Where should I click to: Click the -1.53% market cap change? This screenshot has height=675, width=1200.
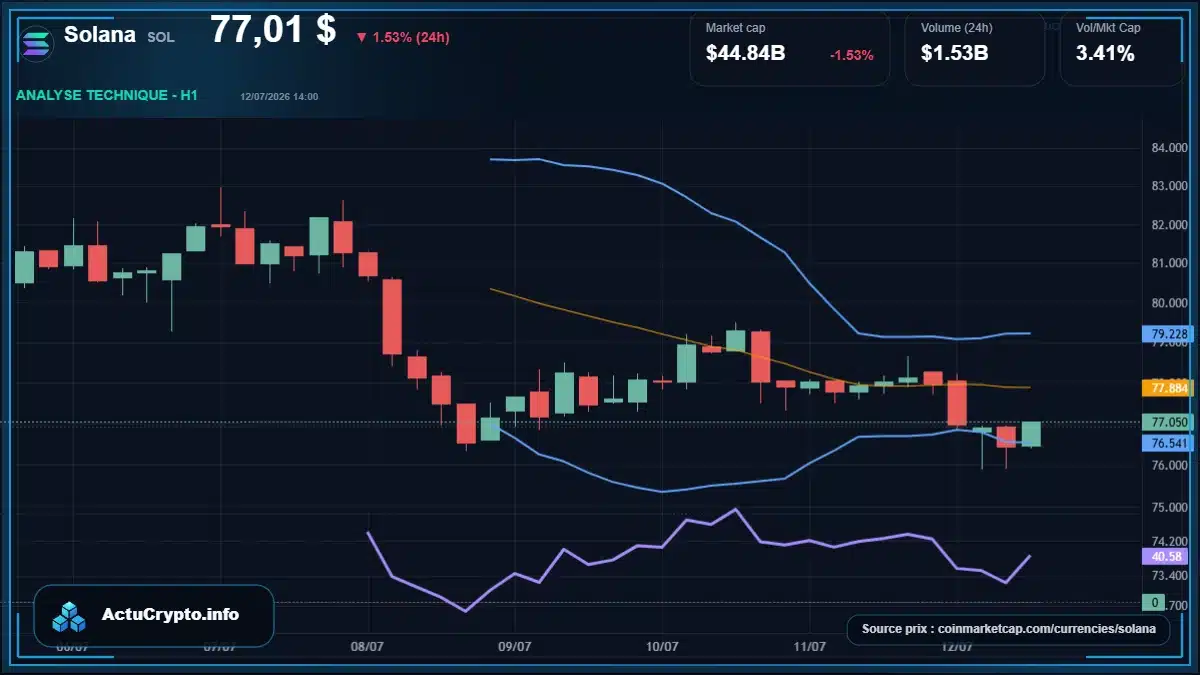(852, 55)
